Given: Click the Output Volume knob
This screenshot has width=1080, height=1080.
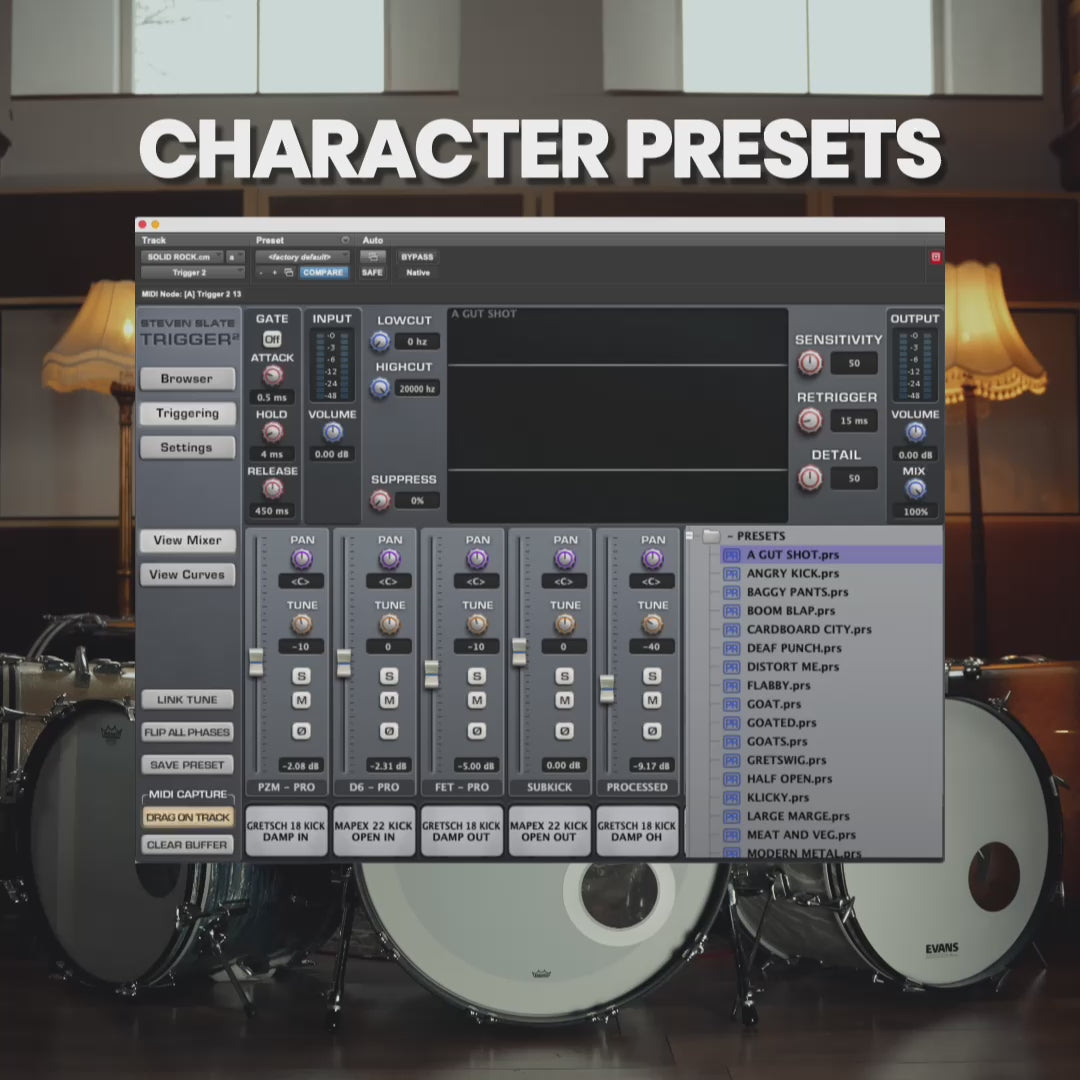Looking at the screenshot, I should tap(915, 433).
